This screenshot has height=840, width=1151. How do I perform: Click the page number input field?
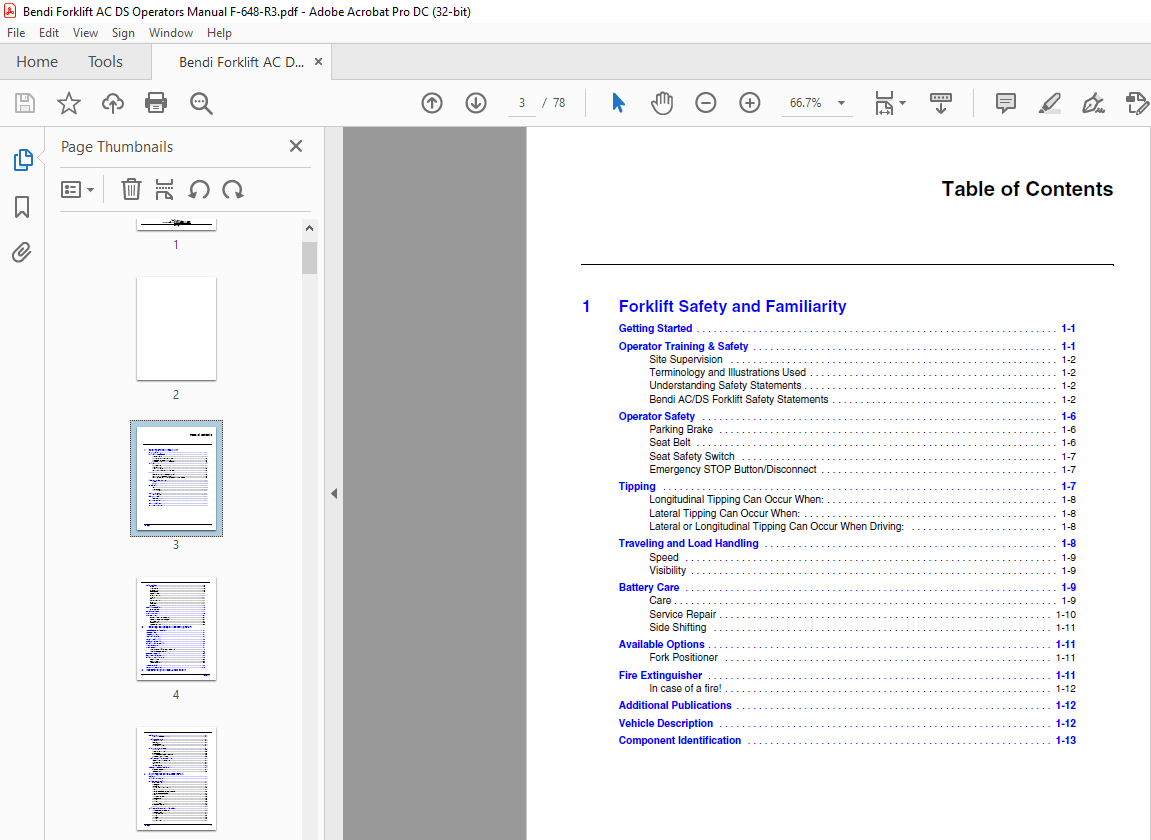(x=522, y=103)
